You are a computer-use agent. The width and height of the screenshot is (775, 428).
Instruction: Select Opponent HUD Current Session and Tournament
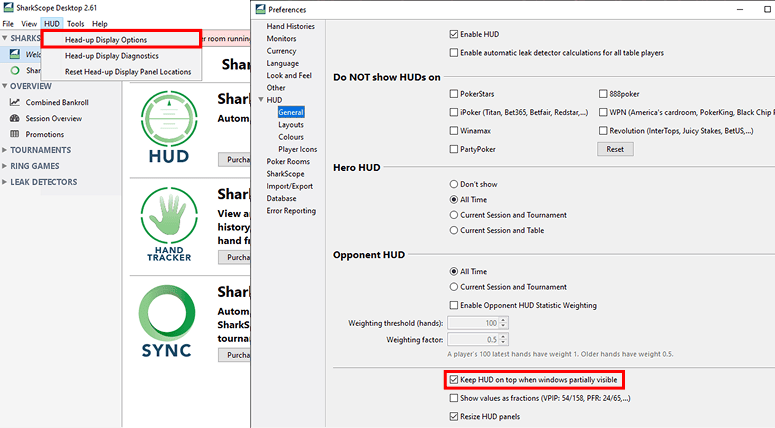pos(454,287)
